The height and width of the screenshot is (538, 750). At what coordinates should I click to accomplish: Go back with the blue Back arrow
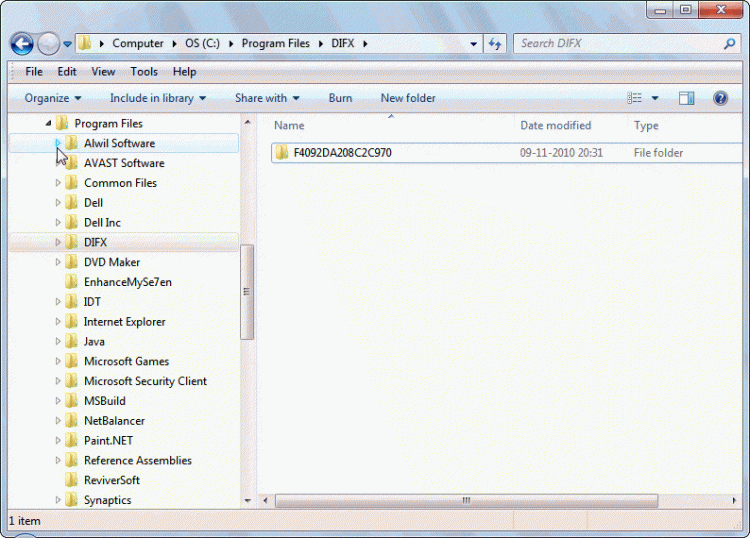coord(22,44)
